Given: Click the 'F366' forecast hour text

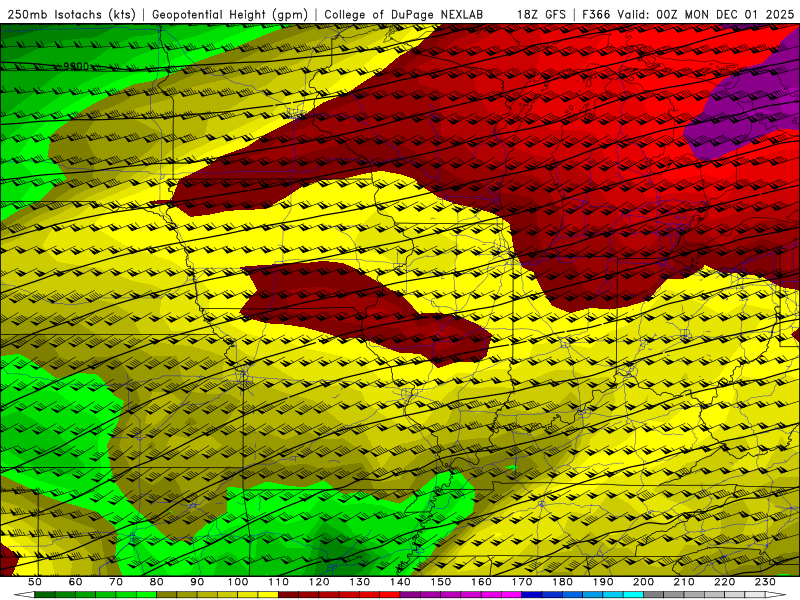Looking at the screenshot, I should (596, 15).
